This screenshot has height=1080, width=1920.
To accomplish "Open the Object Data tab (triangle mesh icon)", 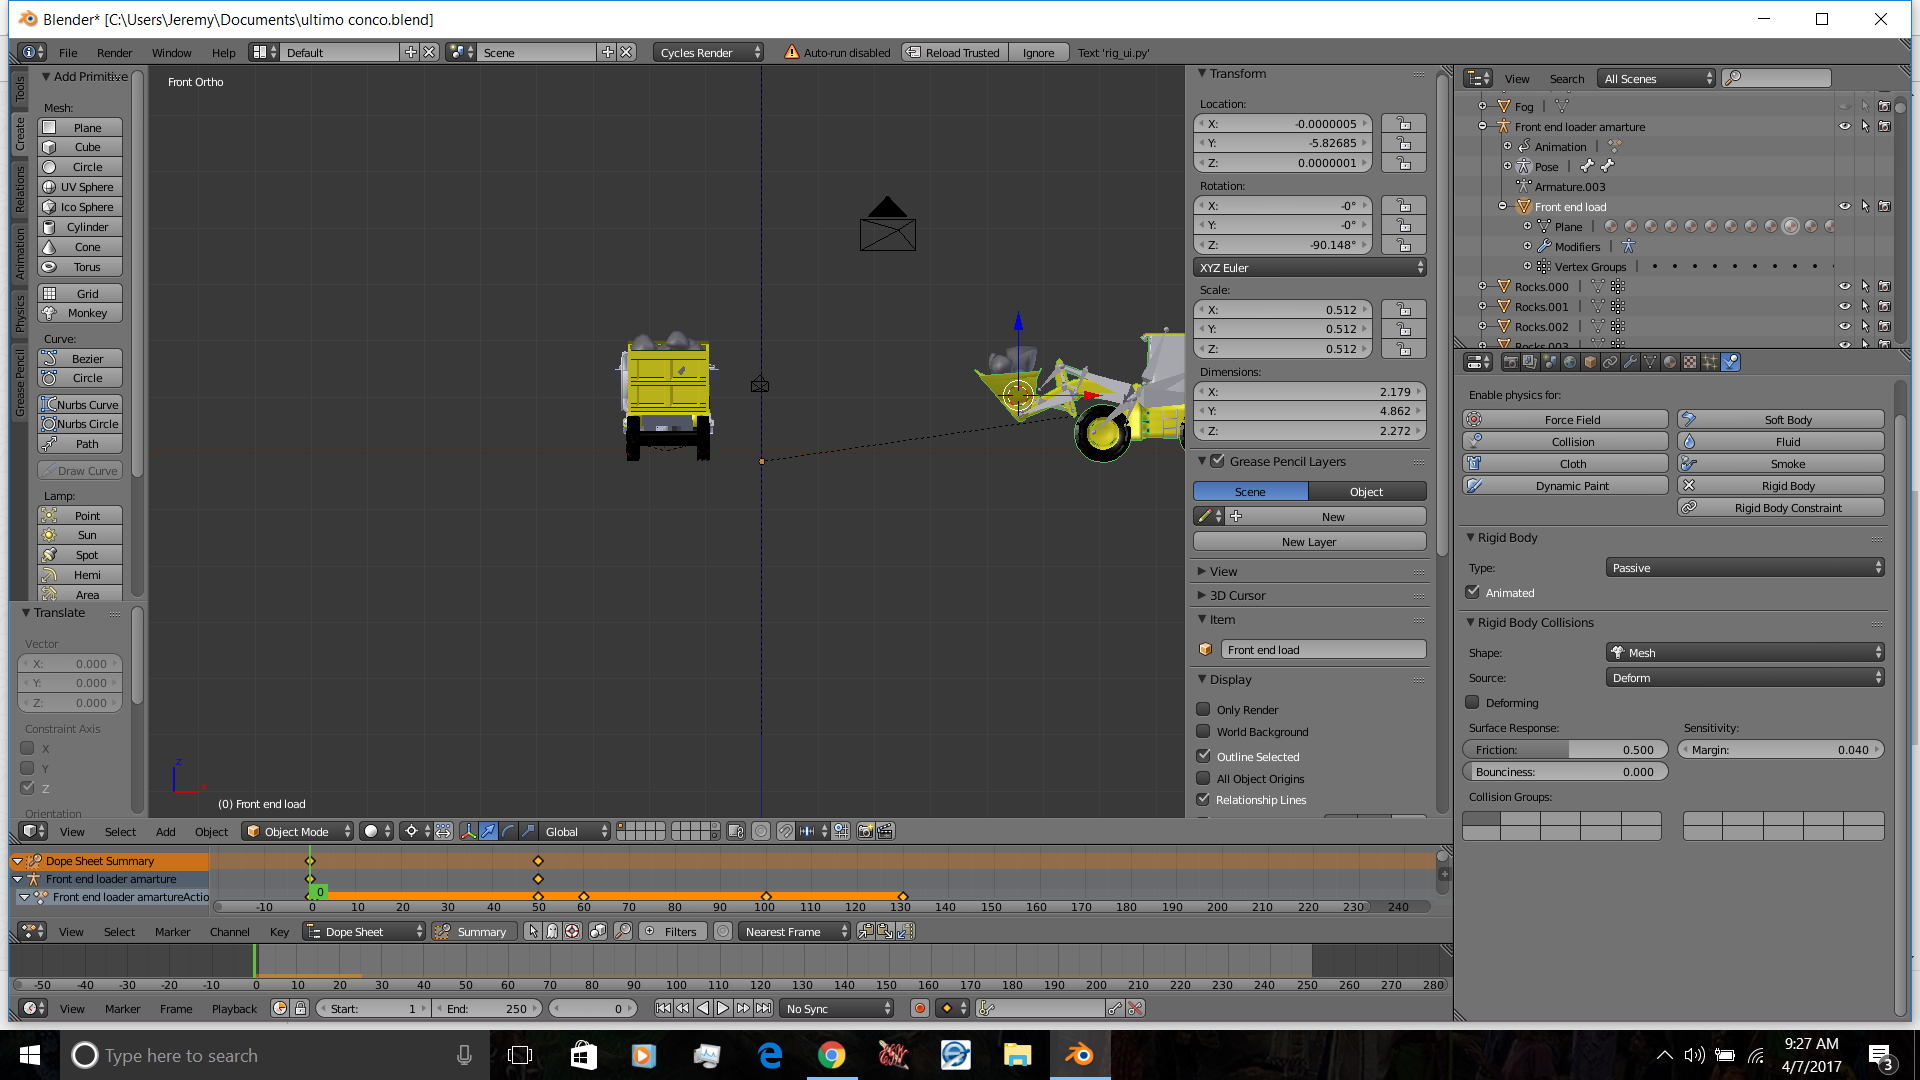I will click(1650, 362).
